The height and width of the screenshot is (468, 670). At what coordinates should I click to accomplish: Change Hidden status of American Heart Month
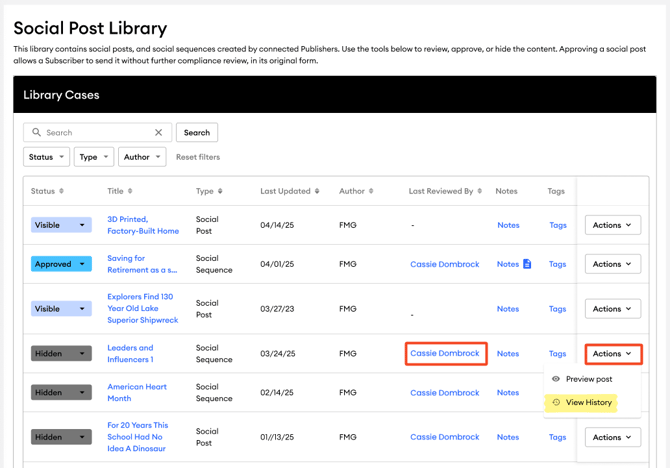click(61, 393)
